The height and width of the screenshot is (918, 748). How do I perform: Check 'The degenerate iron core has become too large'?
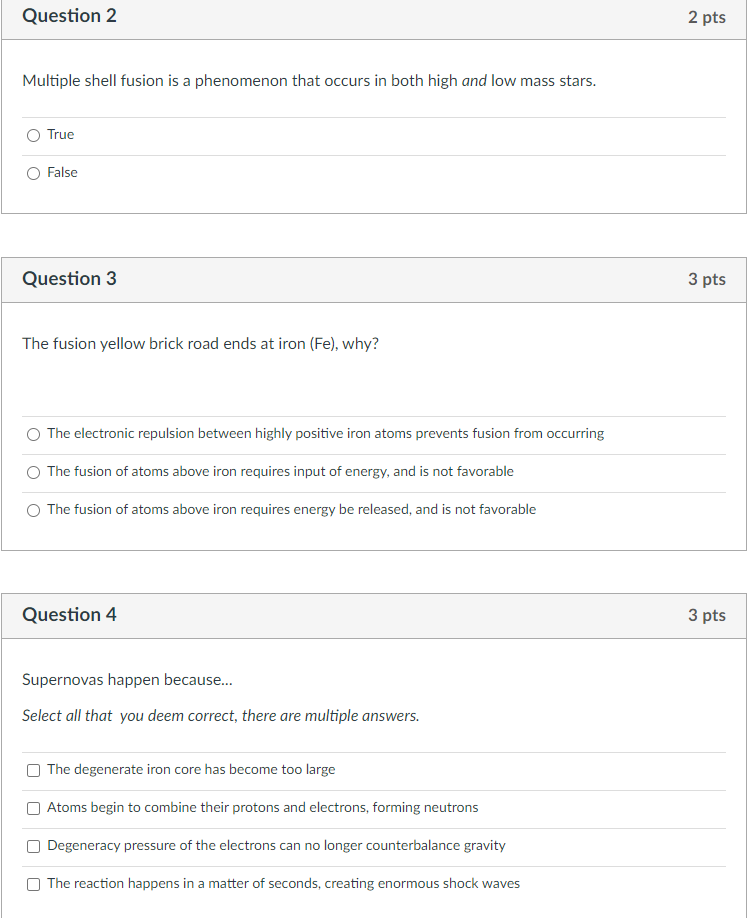coord(33,770)
